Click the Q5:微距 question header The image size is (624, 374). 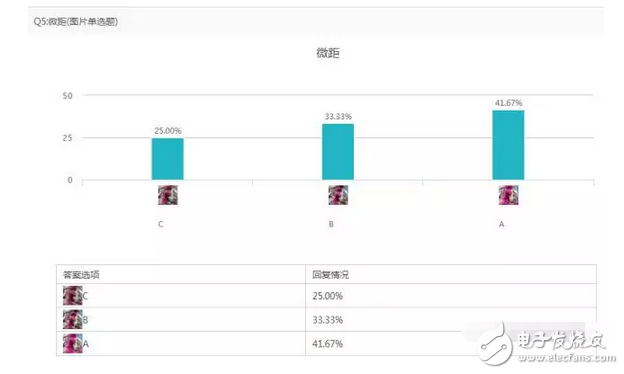coord(76,21)
